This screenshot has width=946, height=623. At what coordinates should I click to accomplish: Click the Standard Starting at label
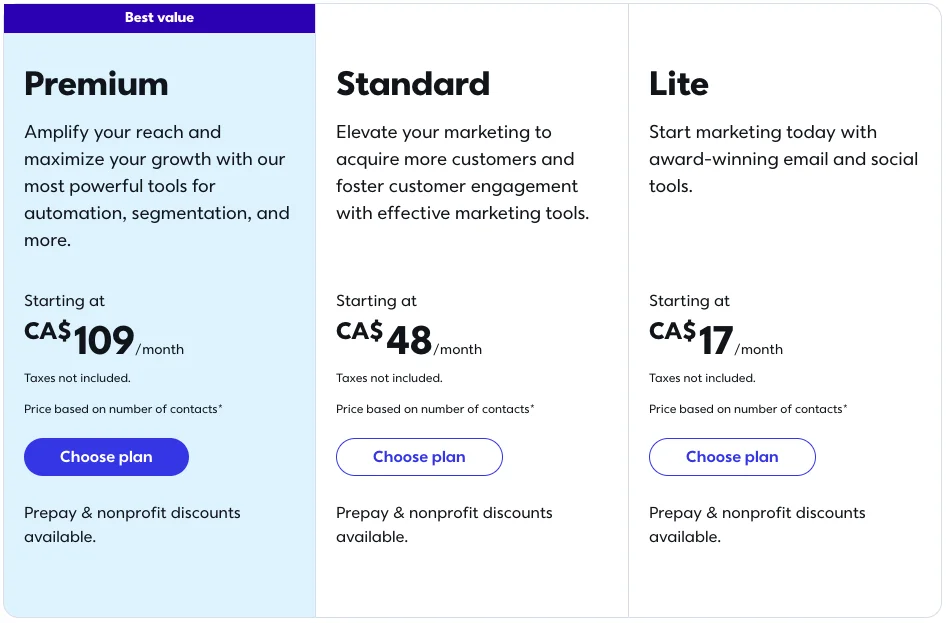[376, 300]
